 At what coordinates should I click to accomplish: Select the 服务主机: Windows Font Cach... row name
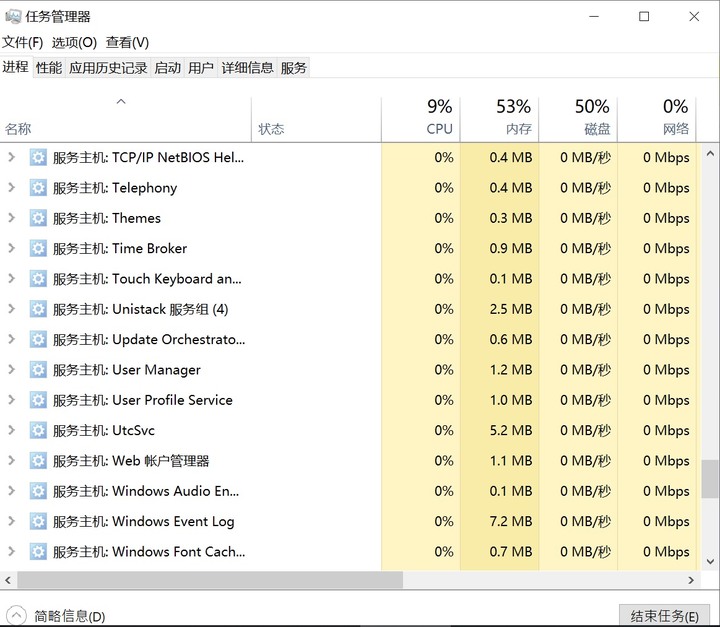point(149,552)
